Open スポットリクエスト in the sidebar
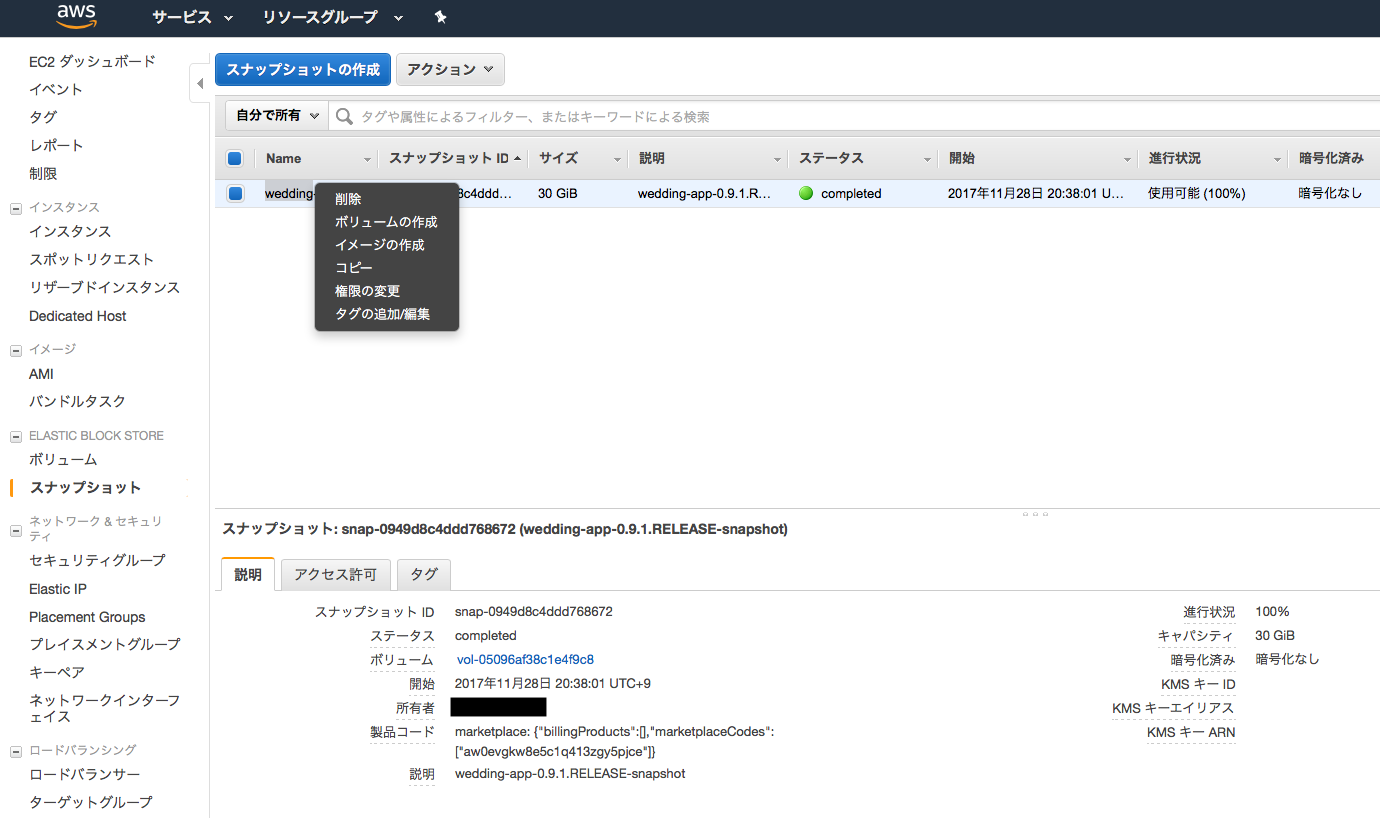Screen dimensions: 1380x818 pos(91,259)
